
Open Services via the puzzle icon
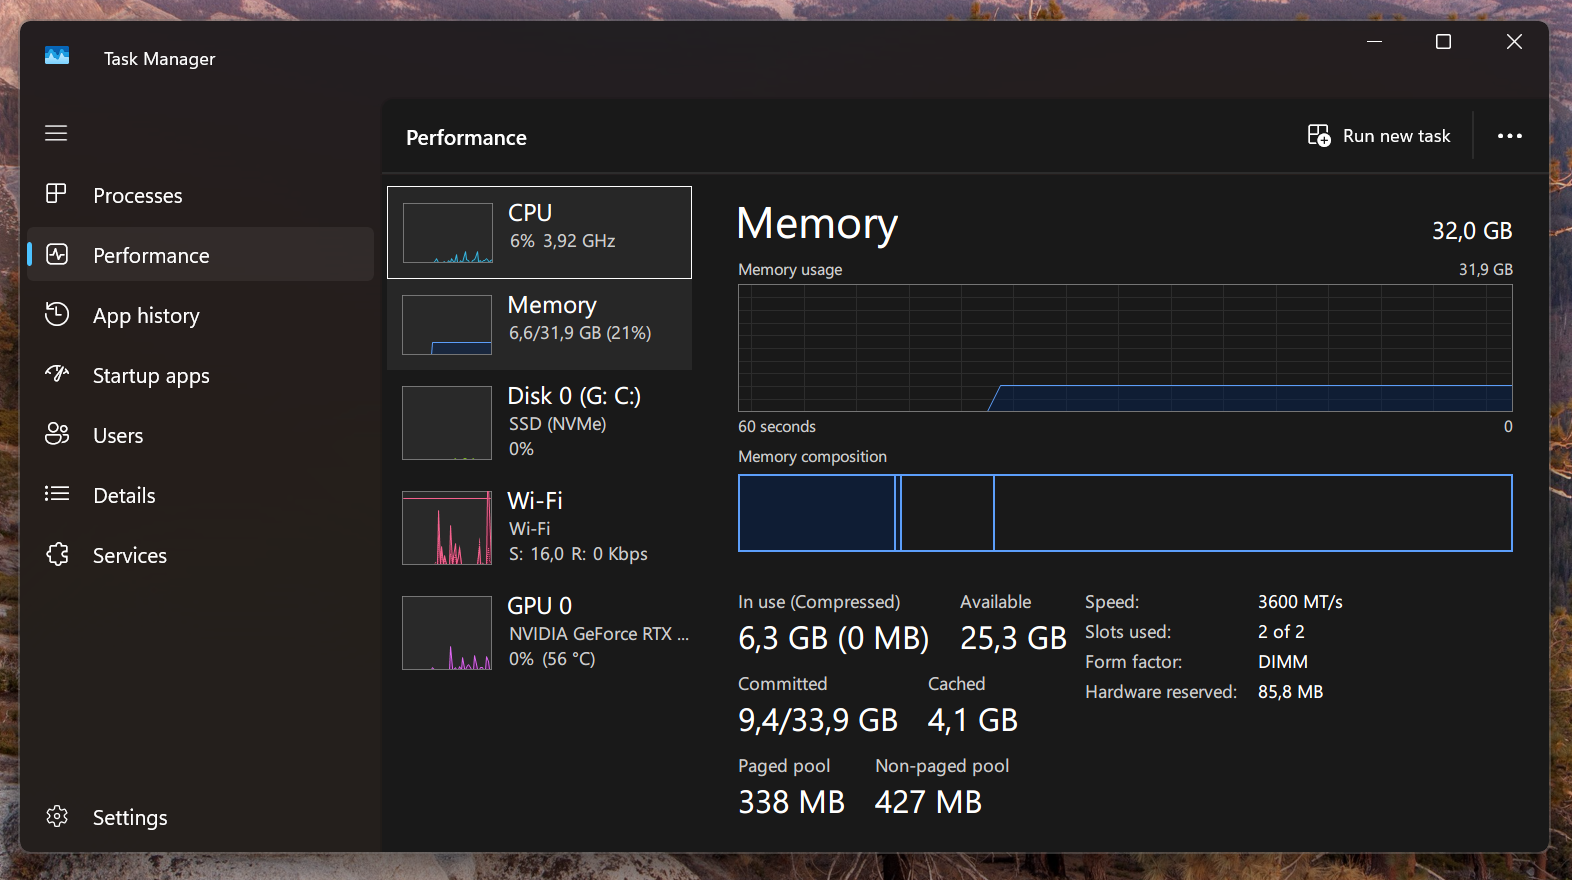coord(57,554)
